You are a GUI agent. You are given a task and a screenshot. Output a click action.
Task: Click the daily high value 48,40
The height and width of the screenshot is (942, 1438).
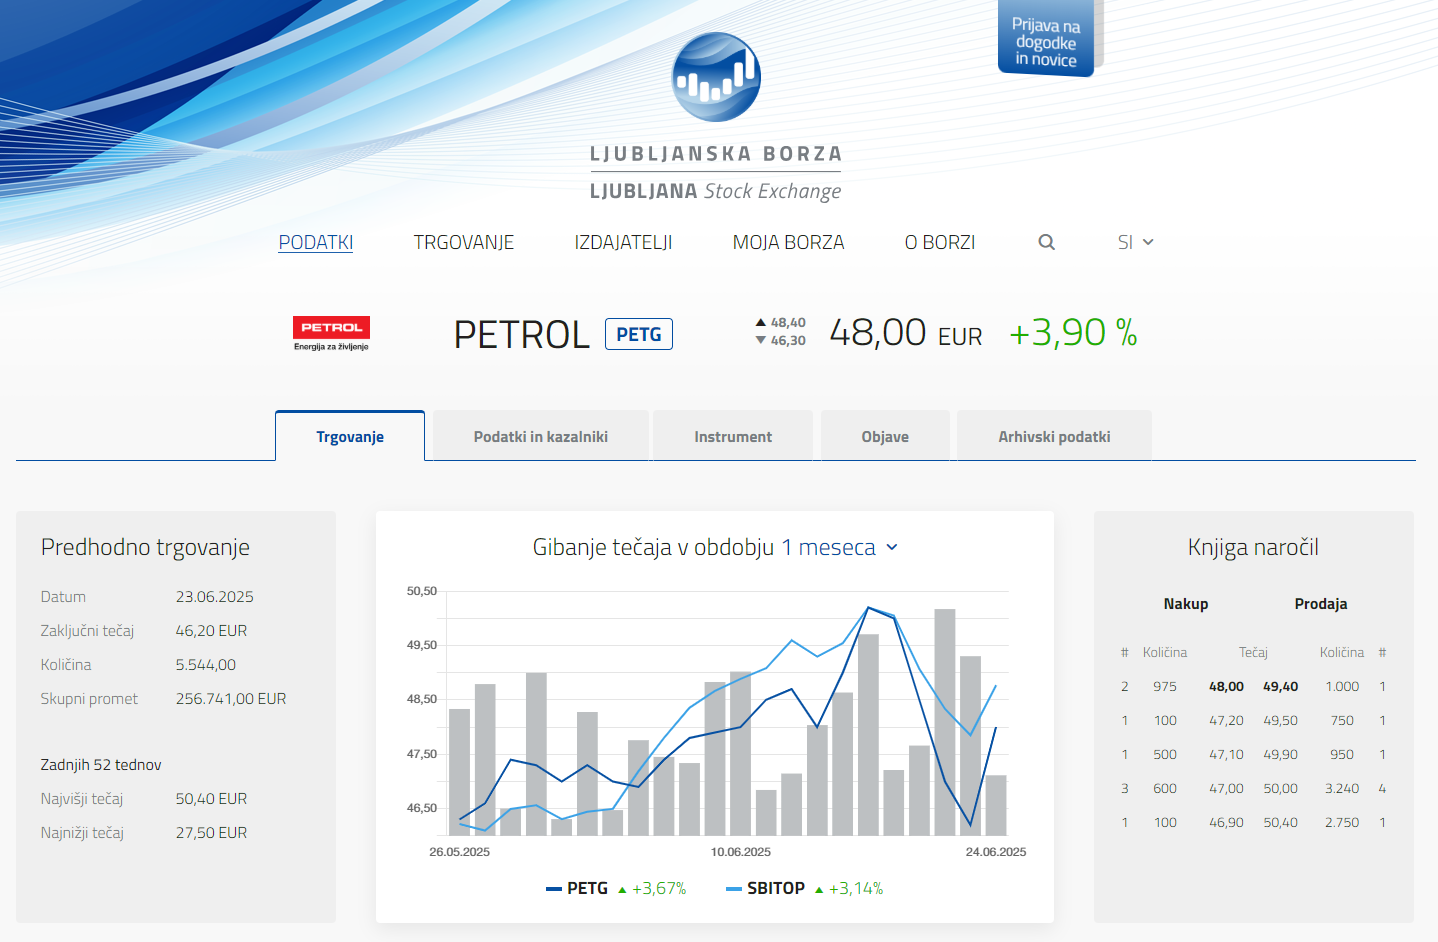click(788, 323)
